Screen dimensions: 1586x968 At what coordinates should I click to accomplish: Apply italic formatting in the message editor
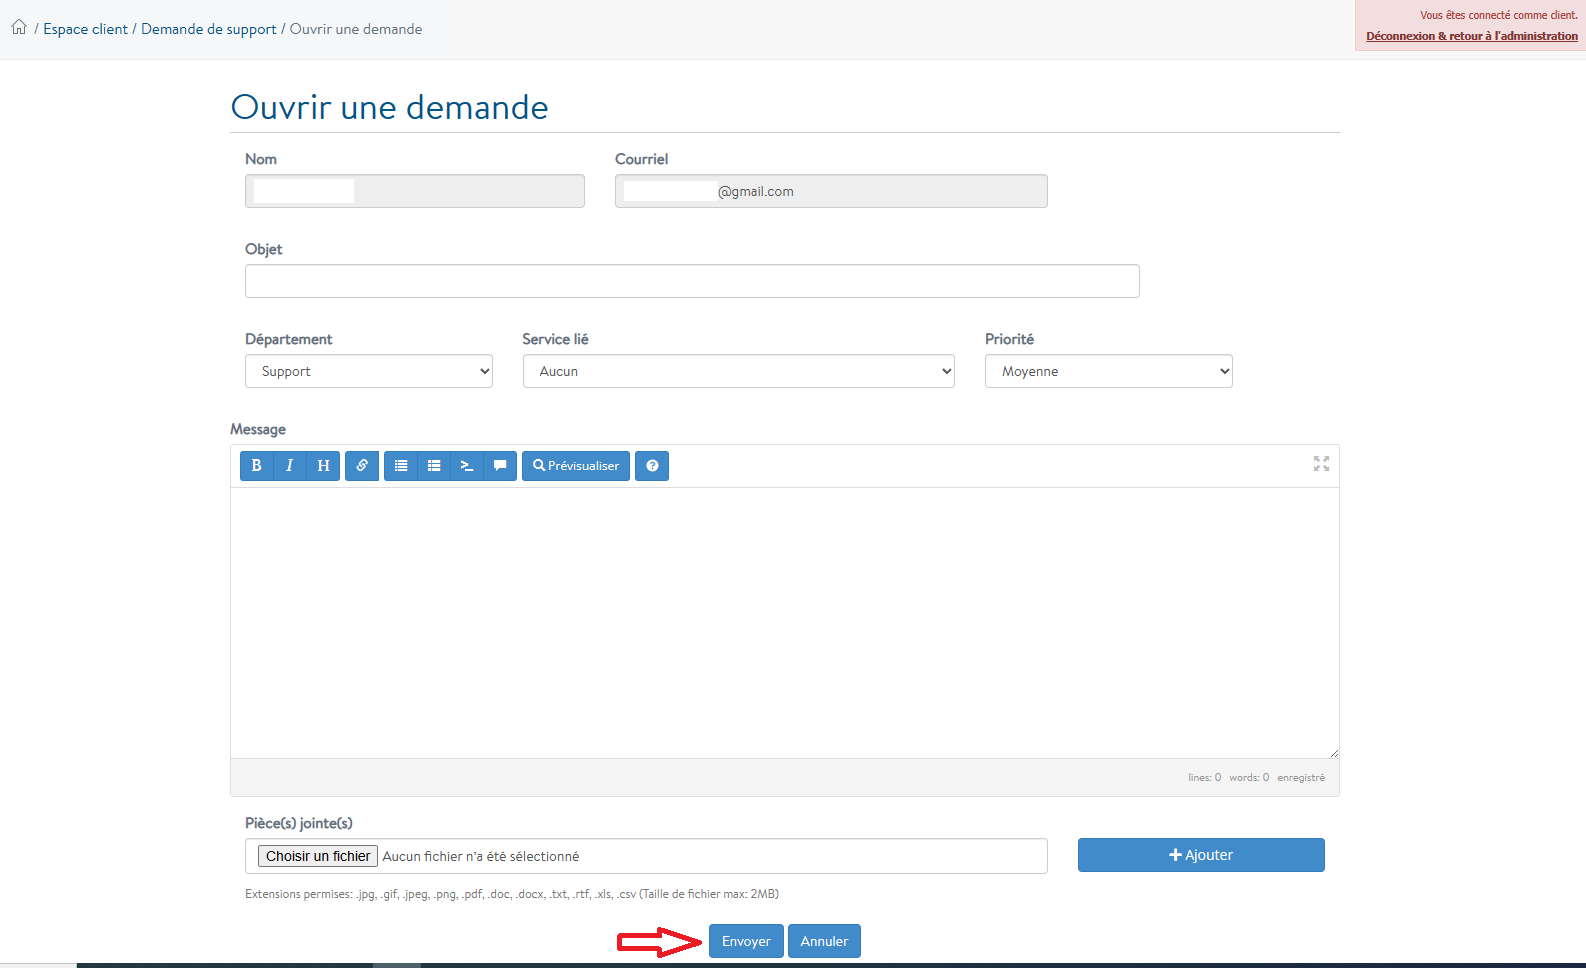[x=290, y=466]
